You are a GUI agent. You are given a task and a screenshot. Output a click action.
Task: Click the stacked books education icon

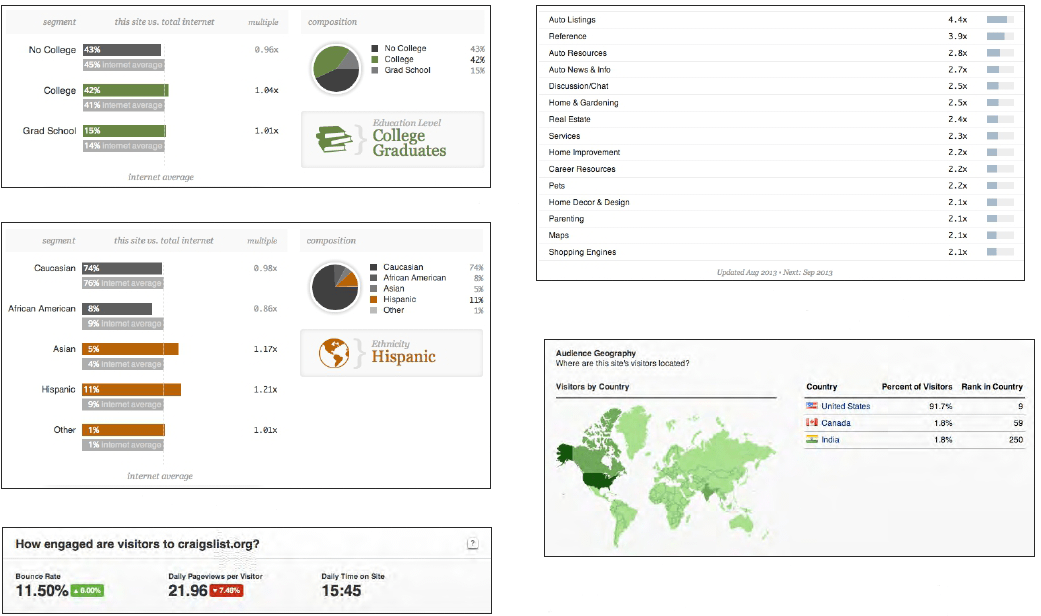(334, 139)
